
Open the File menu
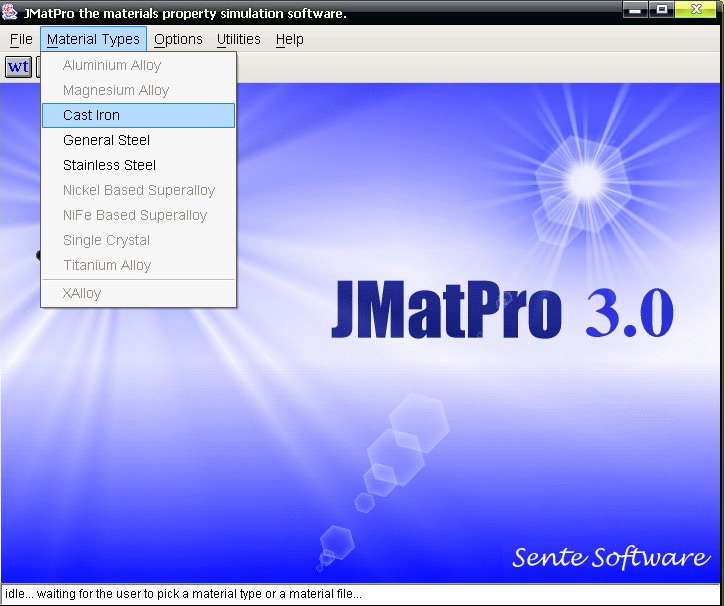coord(21,39)
